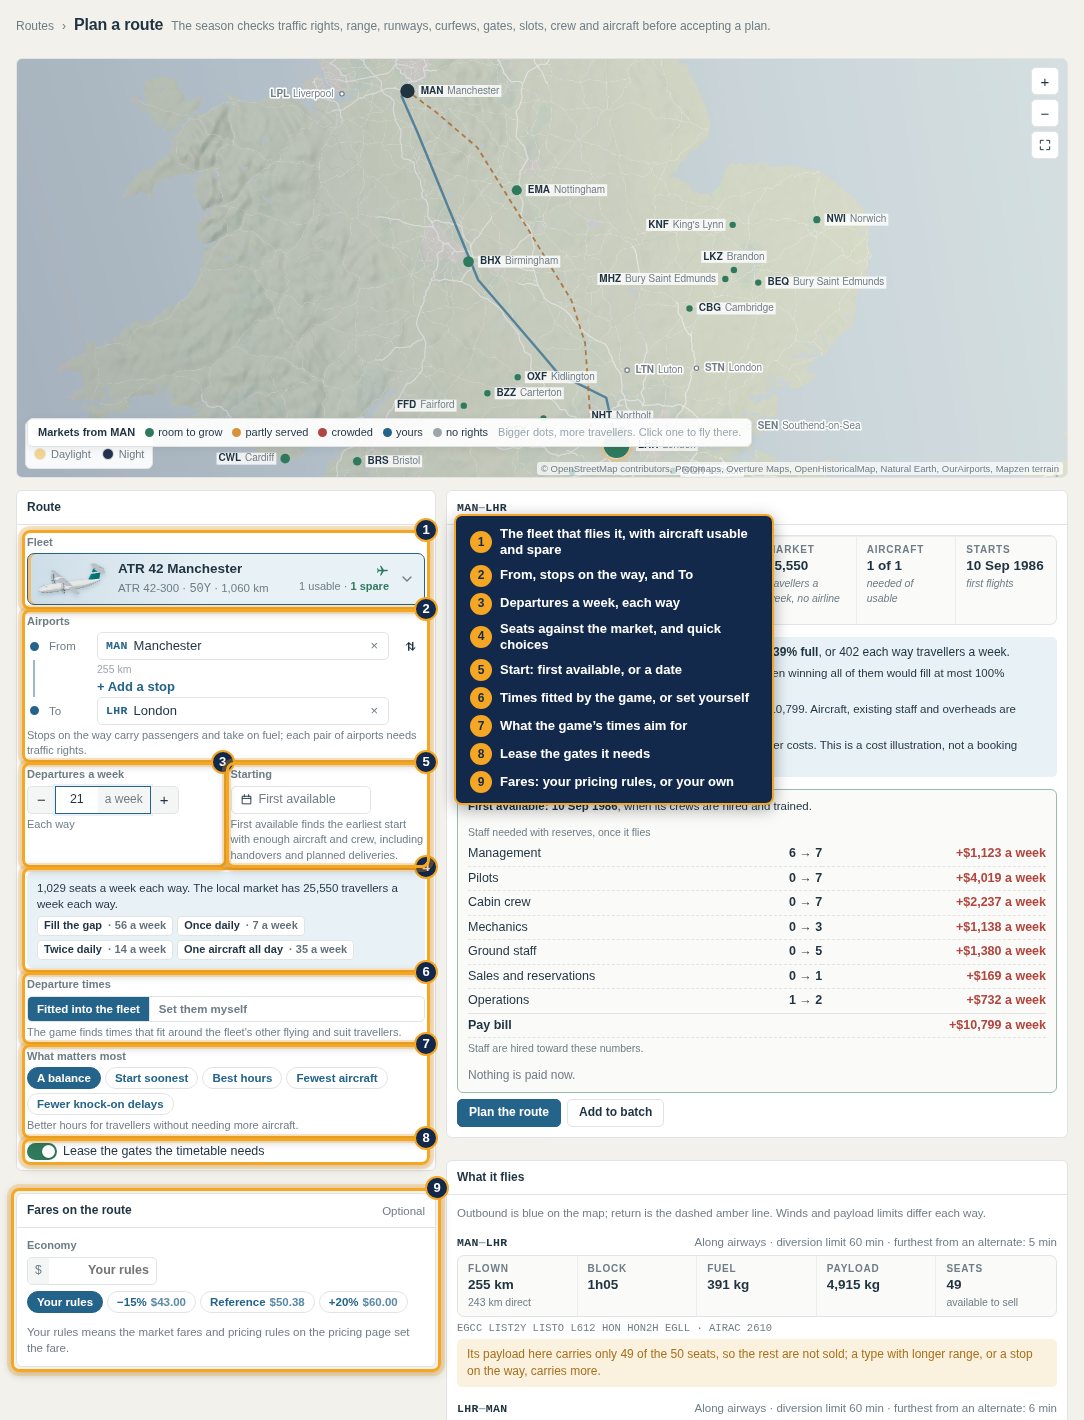Click the NWI Norwich map marker
The image size is (1084, 1420).
816,219
